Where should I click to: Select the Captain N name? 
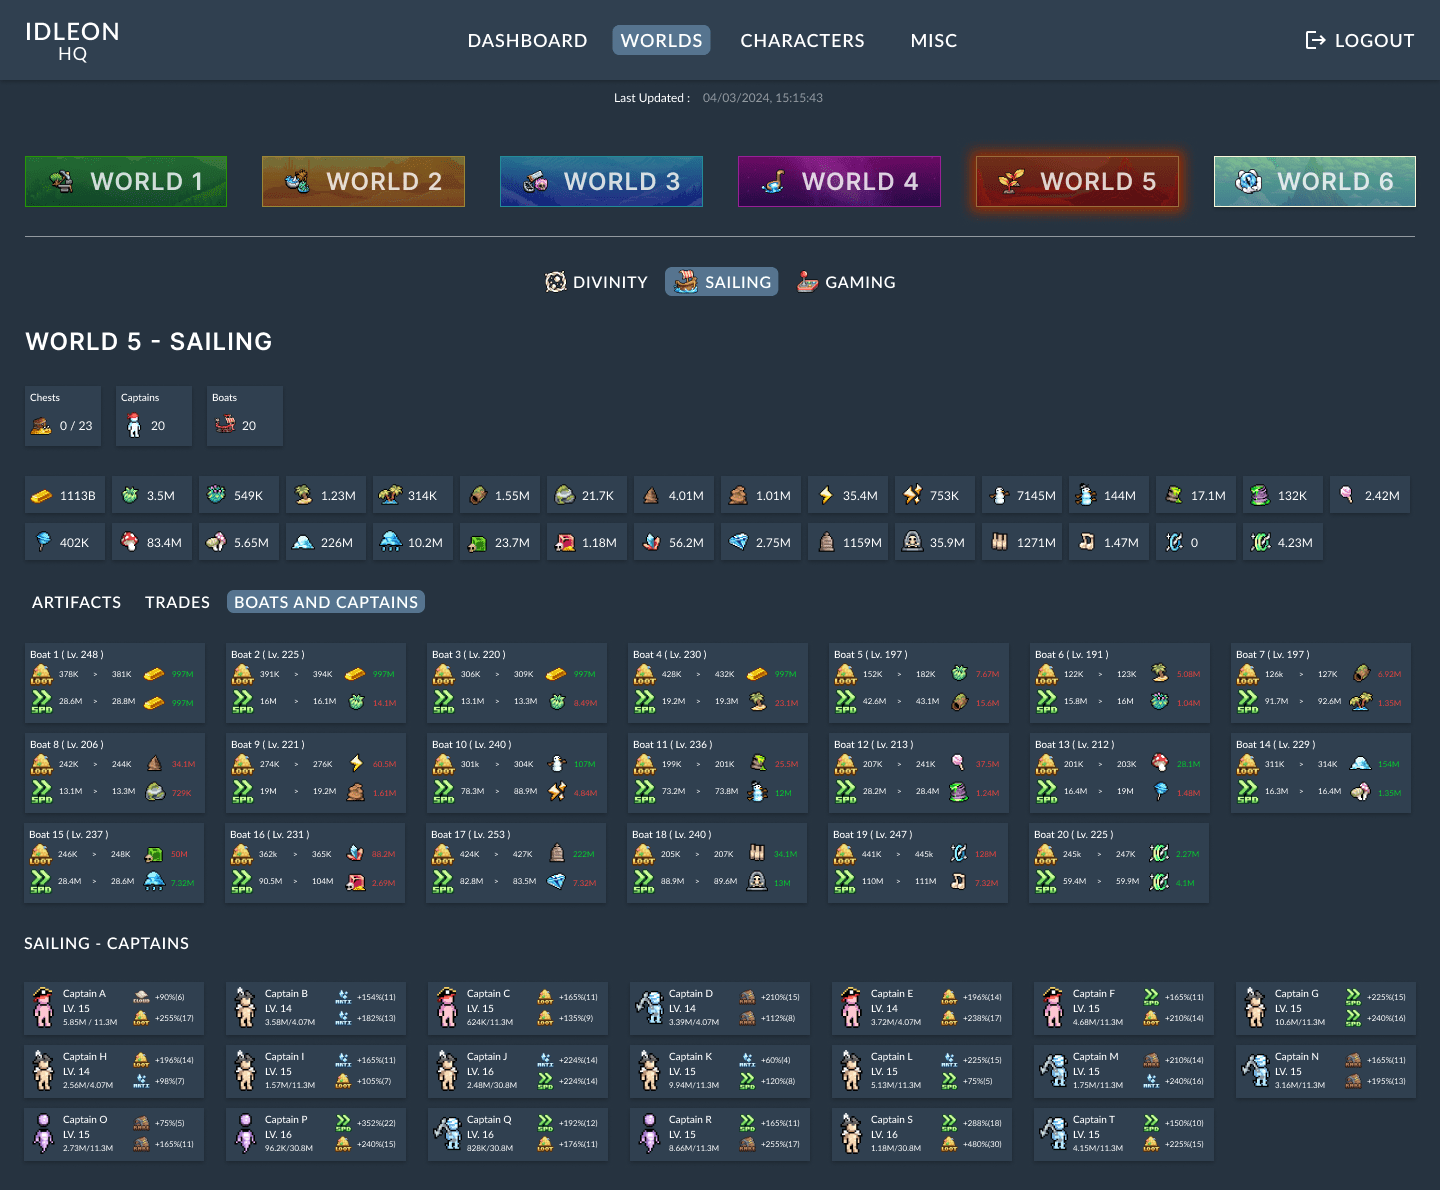click(1296, 1057)
